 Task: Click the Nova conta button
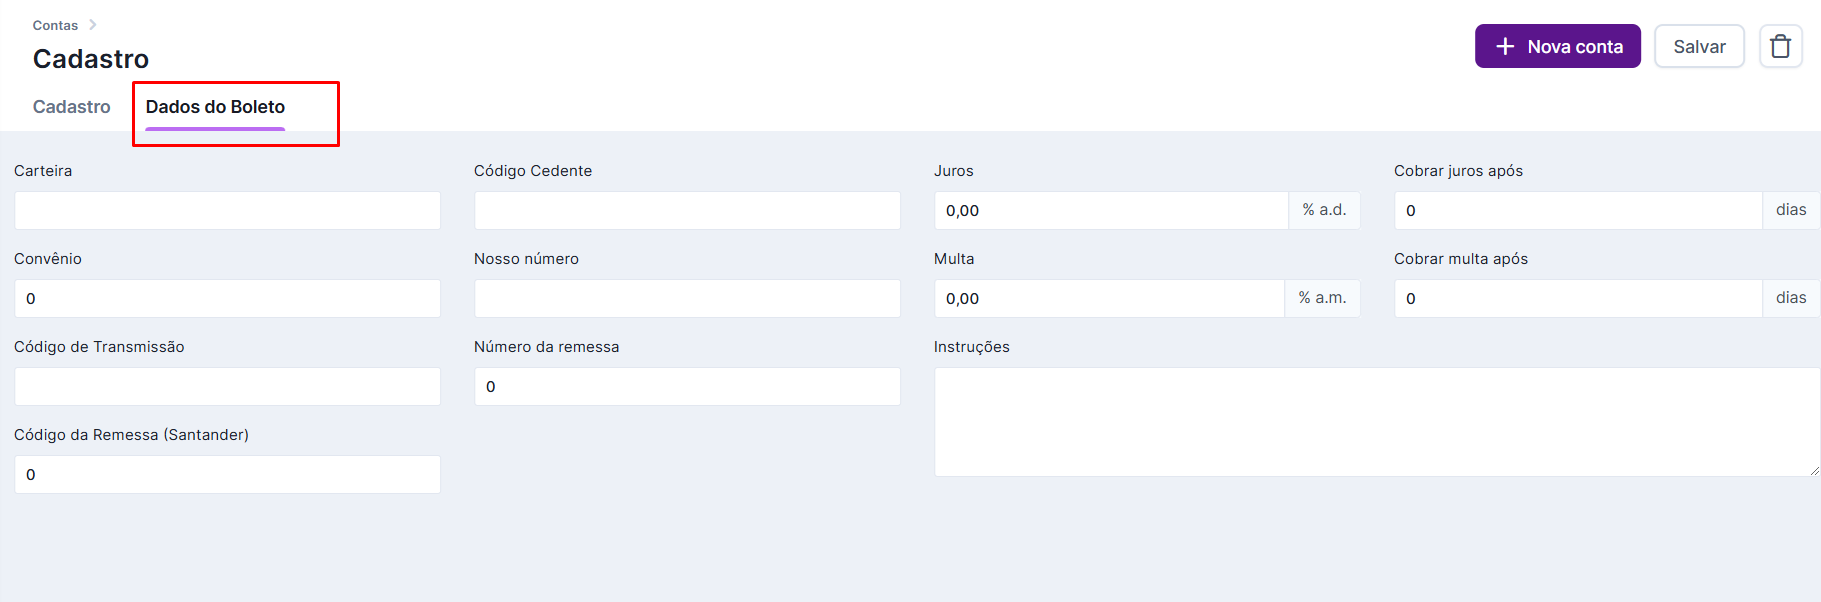click(x=1557, y=47)
